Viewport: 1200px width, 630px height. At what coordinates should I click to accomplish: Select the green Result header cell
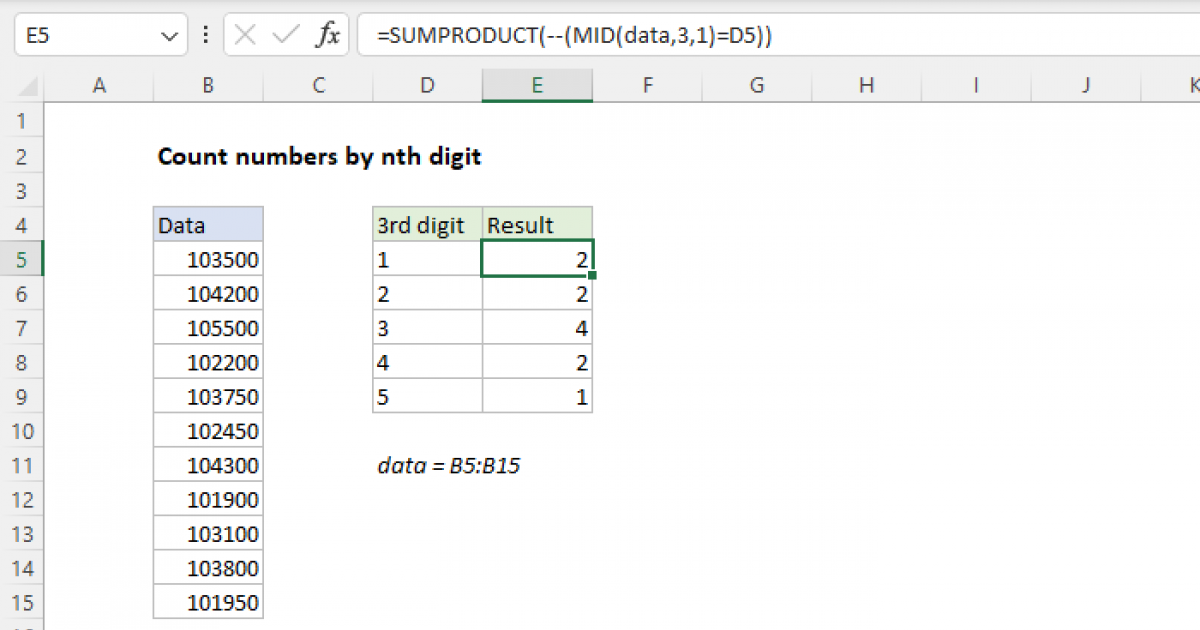(x=537, y=224)
